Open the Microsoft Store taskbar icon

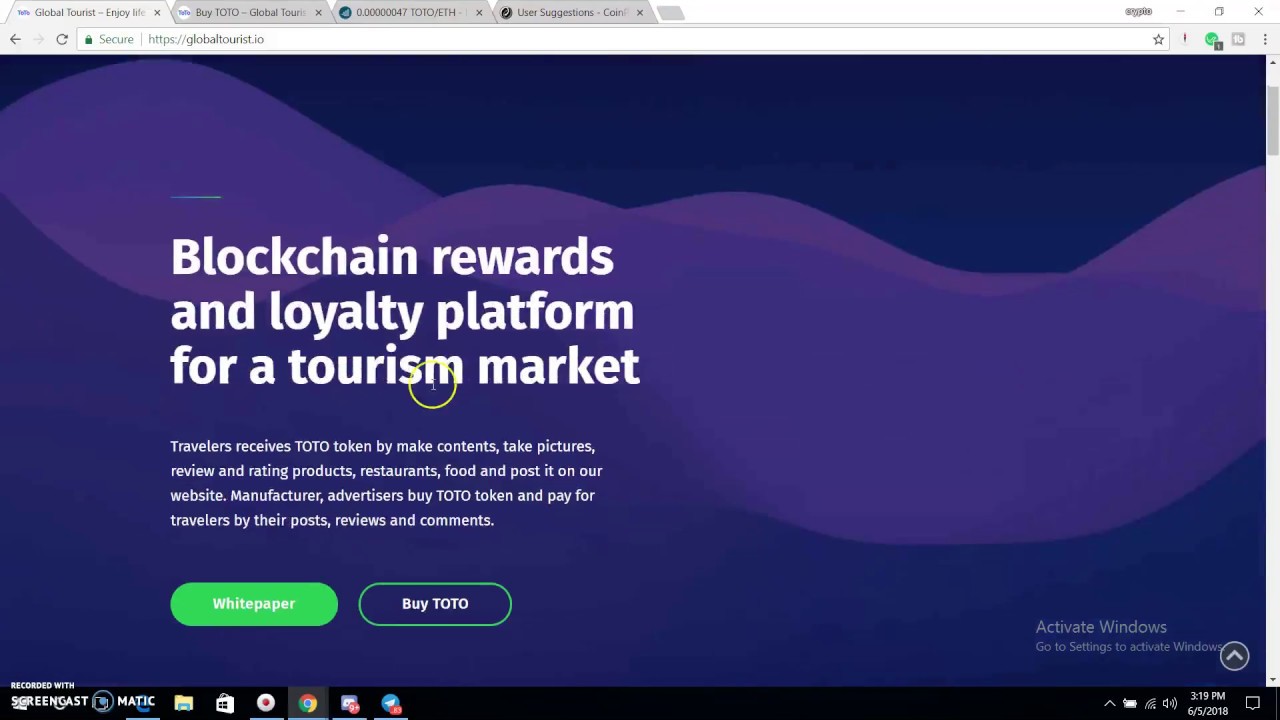224,703
